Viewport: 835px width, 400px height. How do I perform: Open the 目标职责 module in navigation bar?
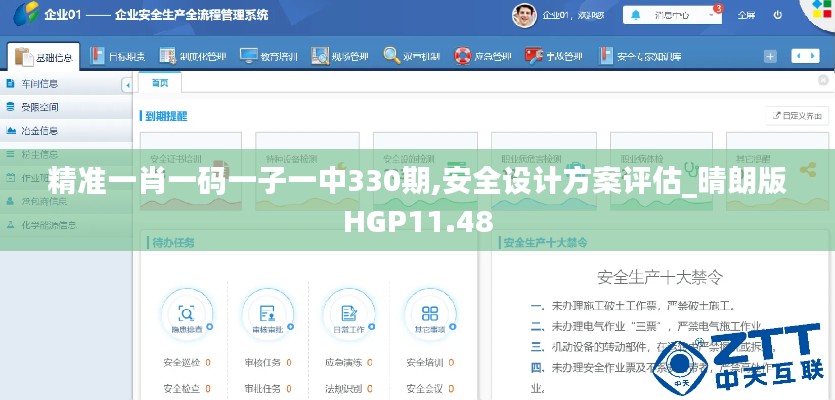tap(118, 56)
